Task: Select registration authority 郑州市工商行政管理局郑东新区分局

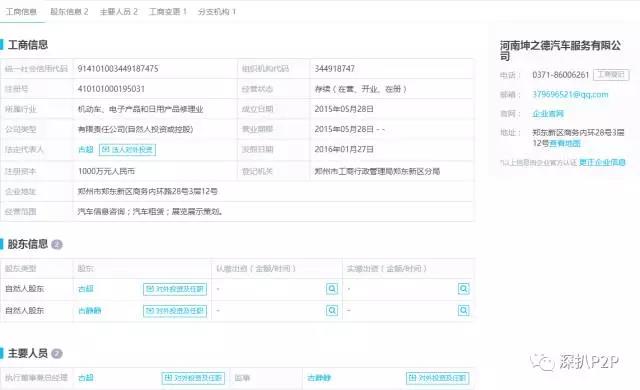Action: tap(377, 171)
